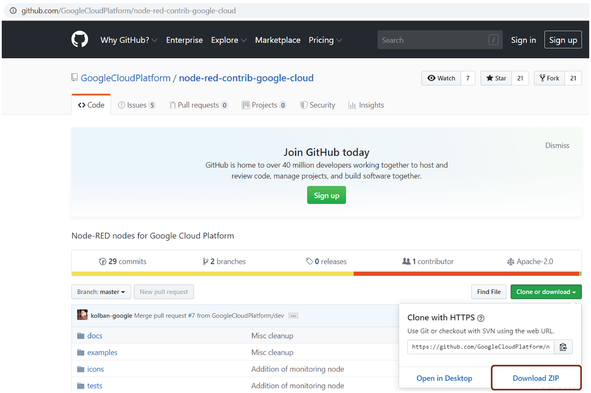Click Download ZIP
591x393 pixels.
coord(536,378)
